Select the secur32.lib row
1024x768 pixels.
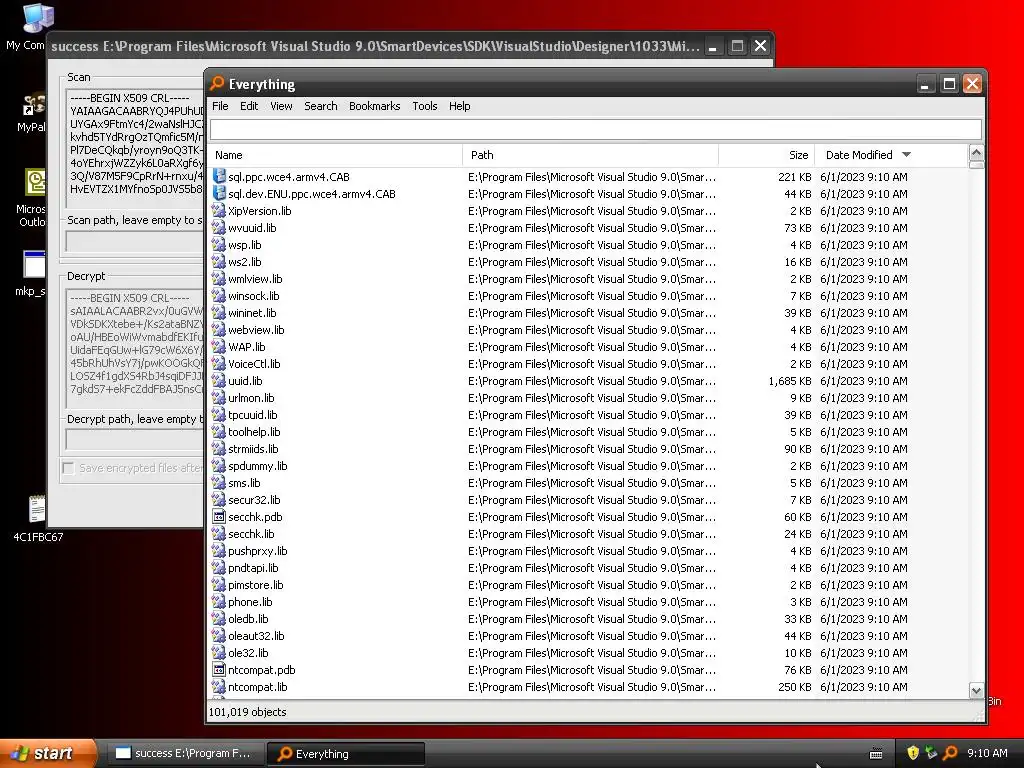[x=588, y=500]
